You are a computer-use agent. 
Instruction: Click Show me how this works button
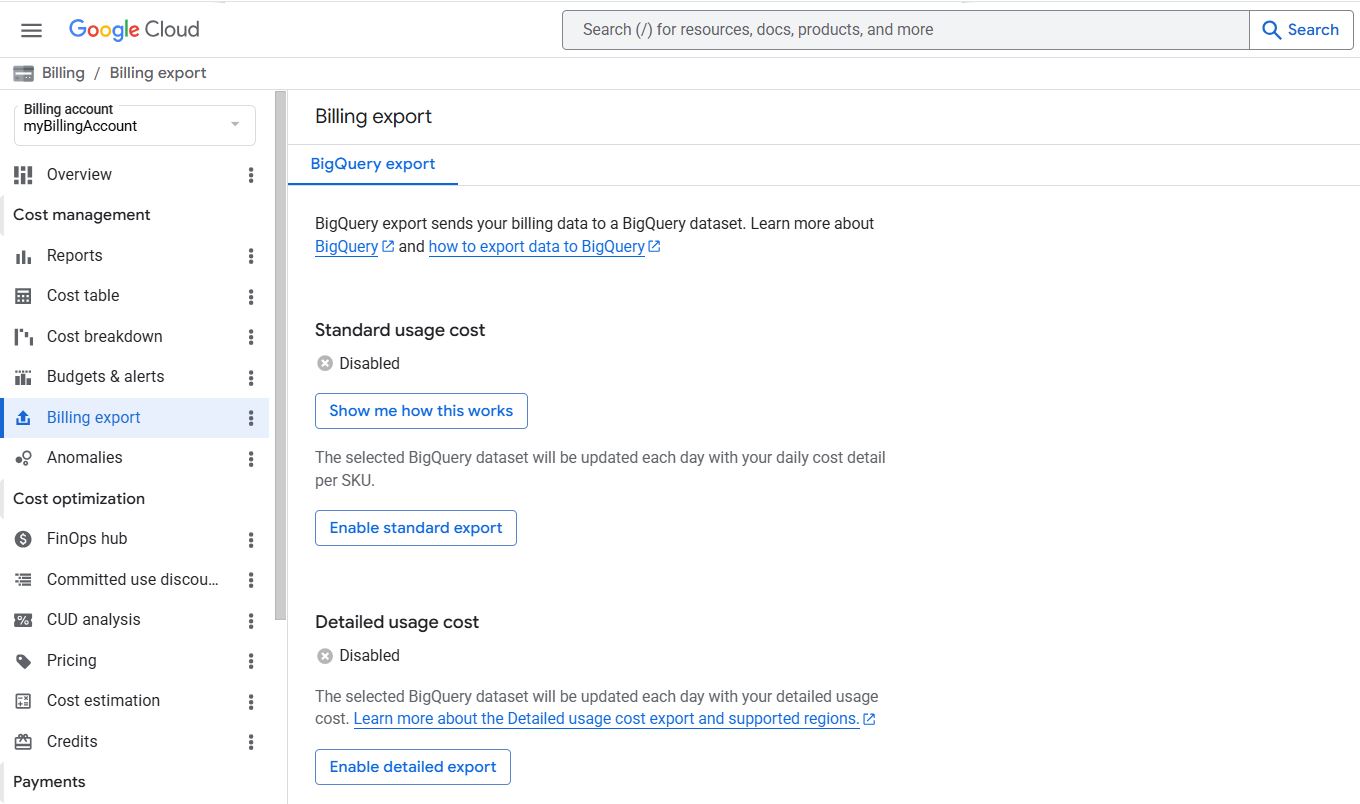(421, 411)
